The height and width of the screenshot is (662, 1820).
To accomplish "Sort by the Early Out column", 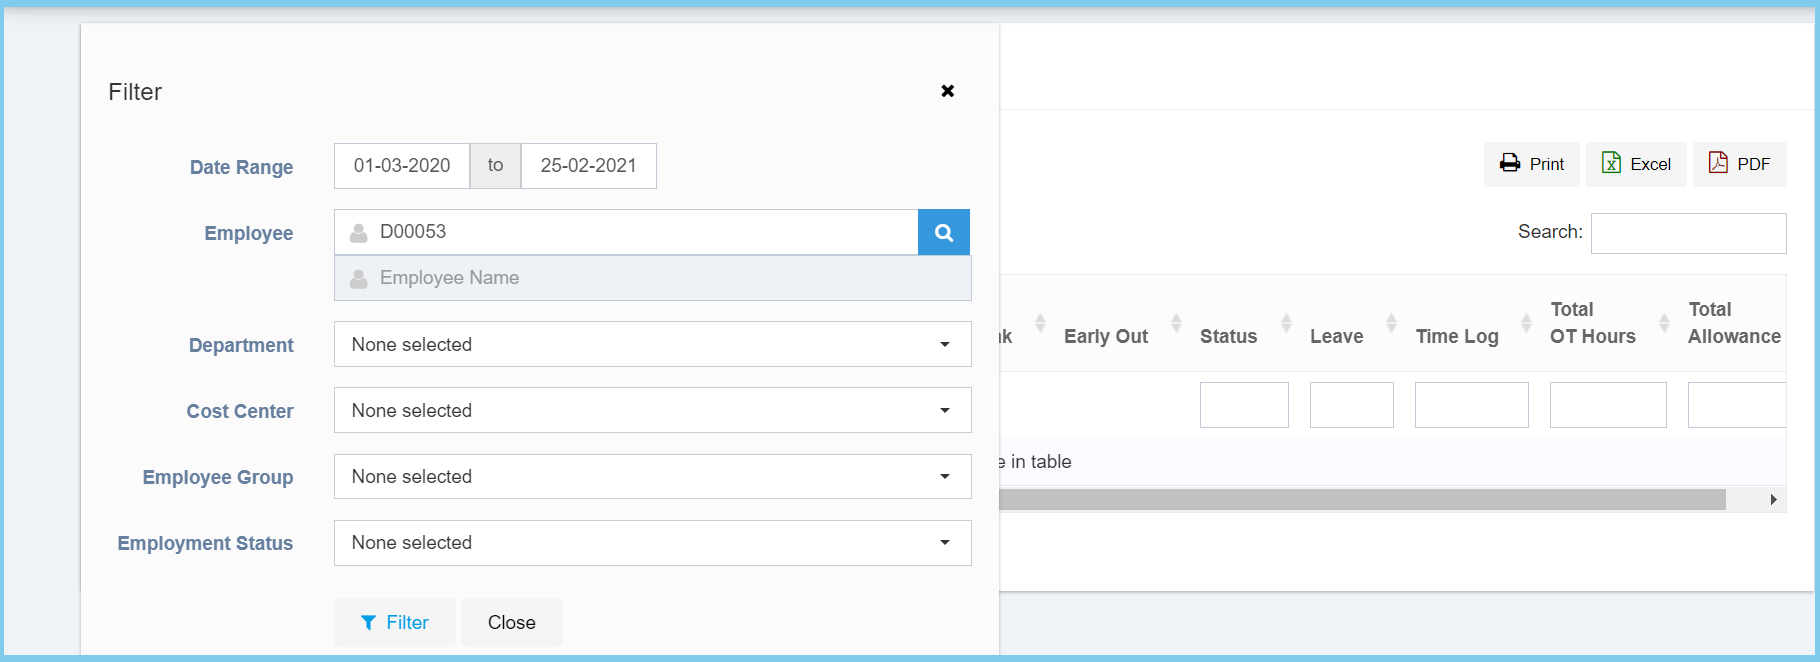I will tap(1105, 336).
